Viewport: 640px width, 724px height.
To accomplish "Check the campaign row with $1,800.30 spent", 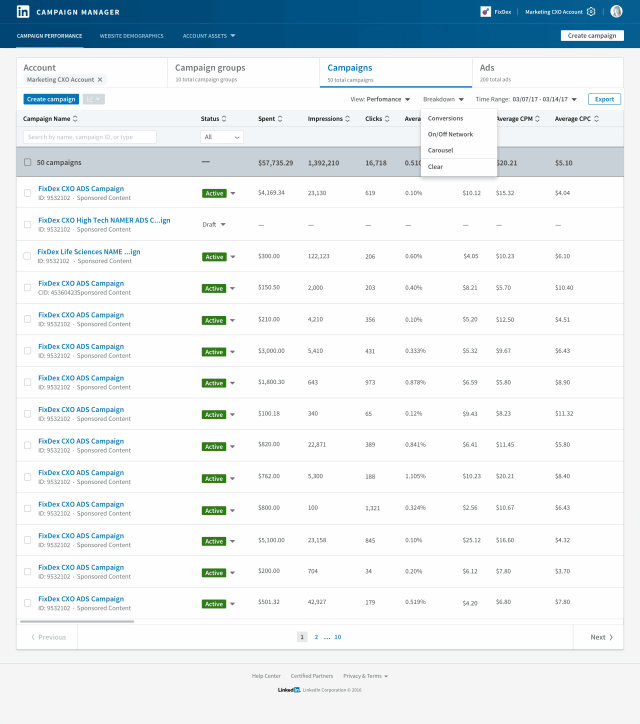I will point(28,382).
